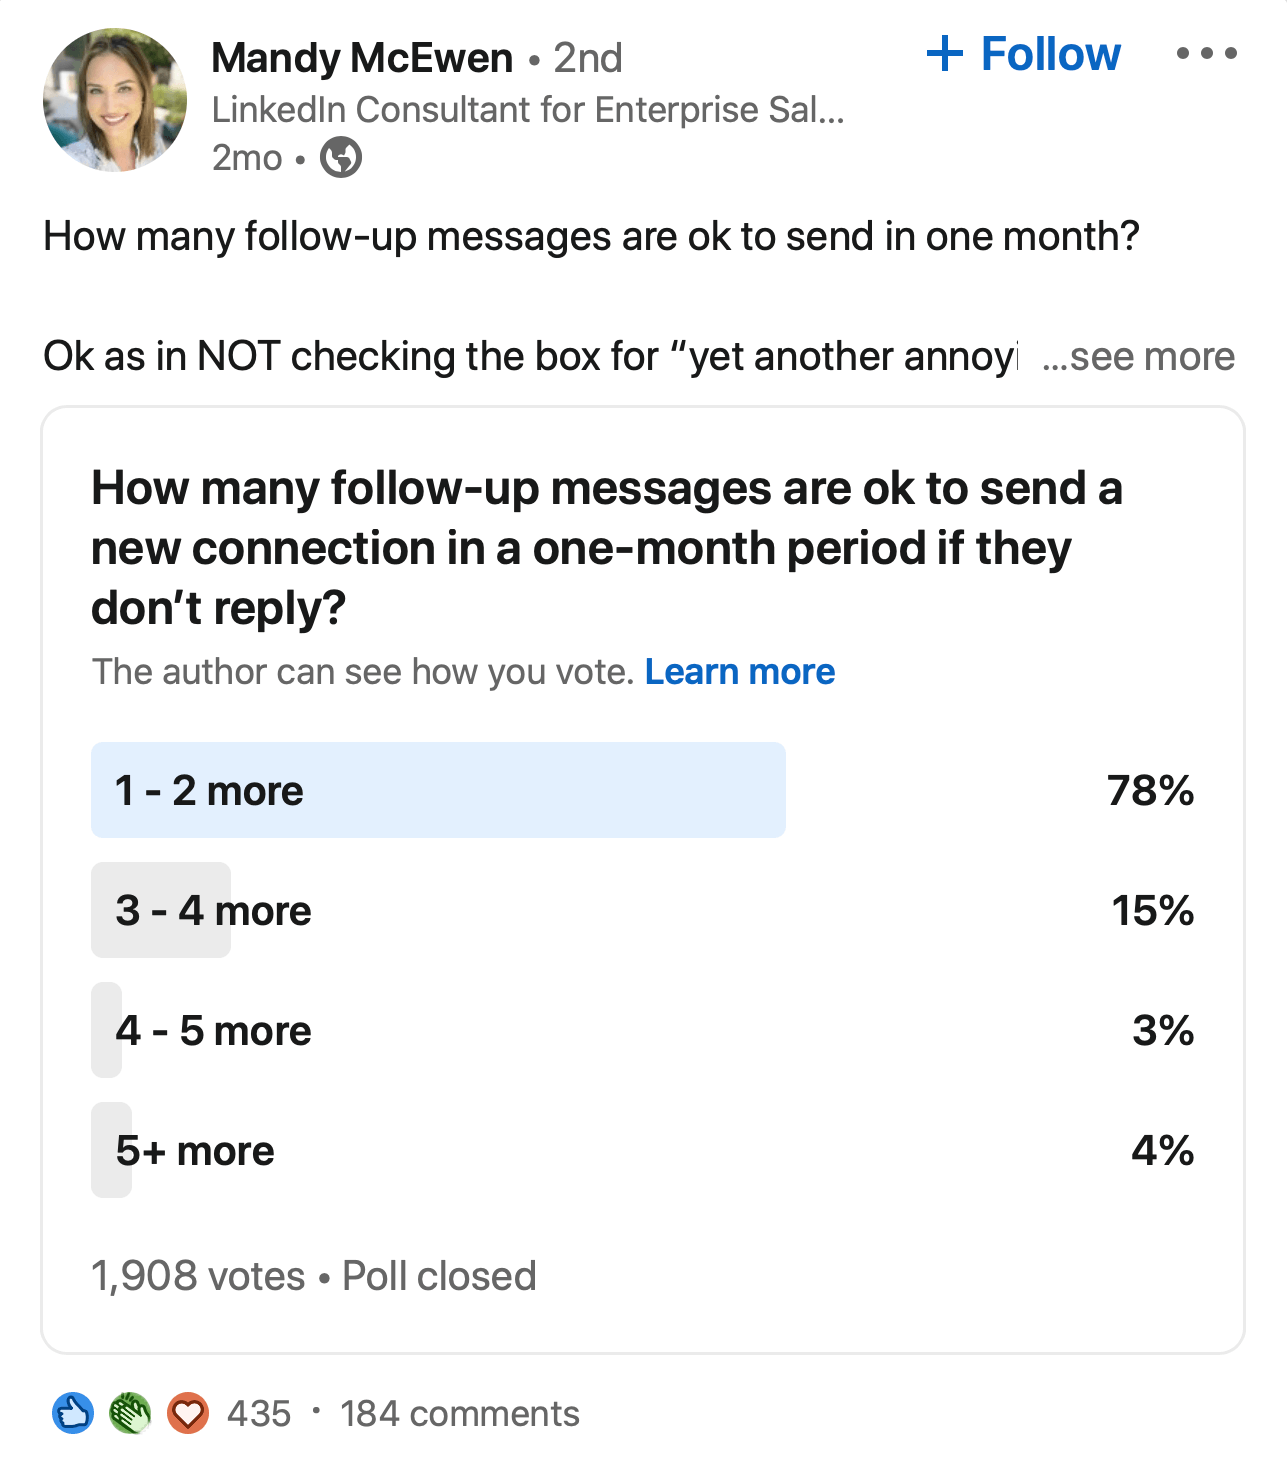Open the three-dot post options menu
The height and width of the screenshot is (1462, 1287).
1206,54
